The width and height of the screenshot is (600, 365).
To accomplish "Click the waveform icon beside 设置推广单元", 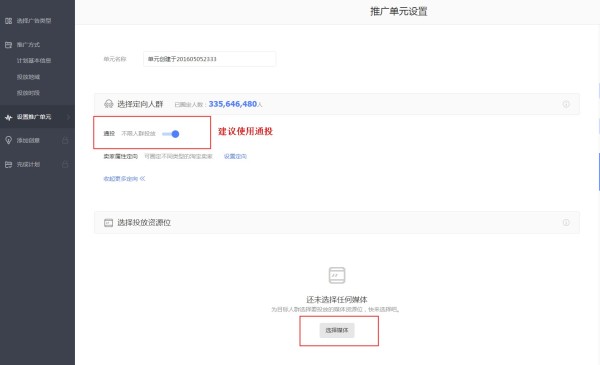I will click(x=8, y=117).
